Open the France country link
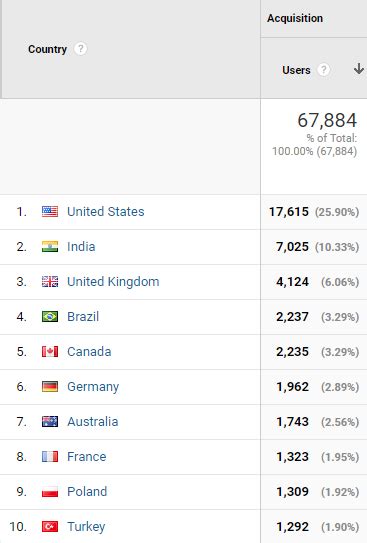Screen dimensions: 367x543 pyautogui.click(x=87, y=456)
